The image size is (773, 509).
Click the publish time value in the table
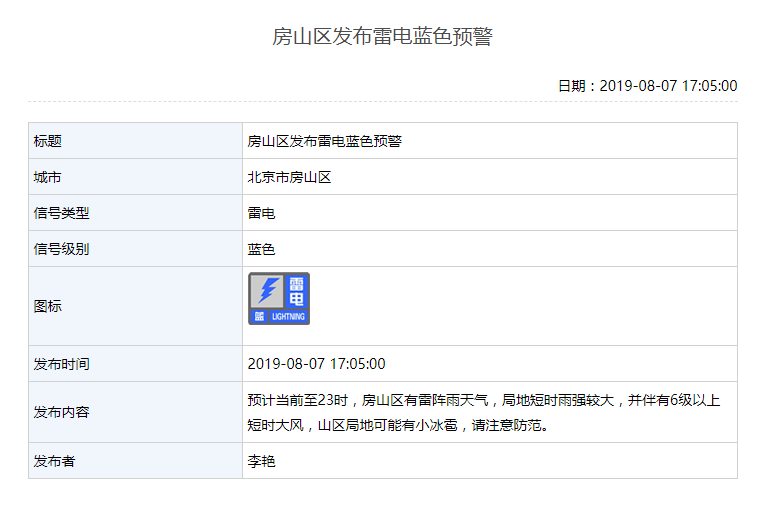pos(316,364)
